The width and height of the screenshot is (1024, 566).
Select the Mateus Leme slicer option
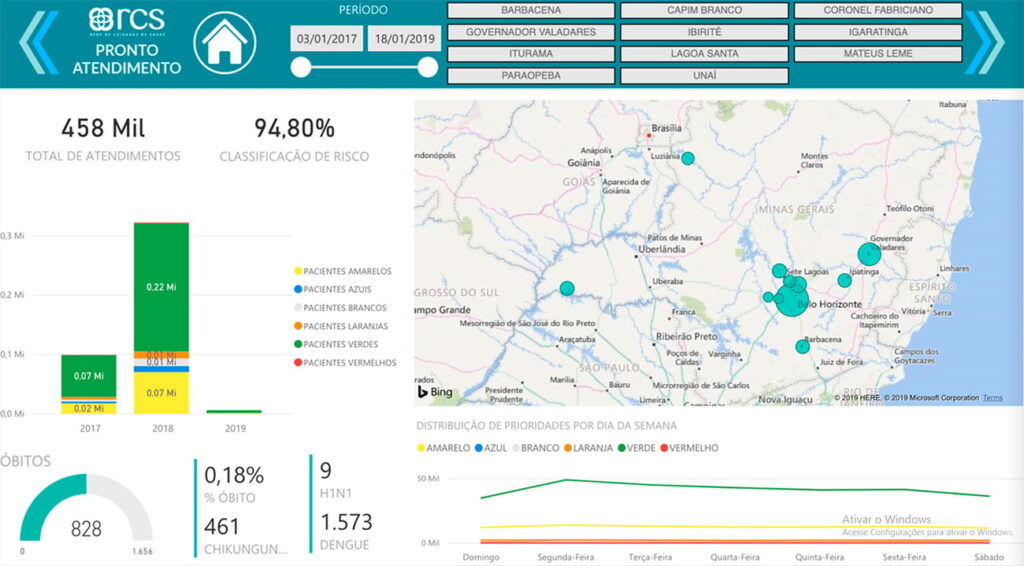[x=877, y=54]
